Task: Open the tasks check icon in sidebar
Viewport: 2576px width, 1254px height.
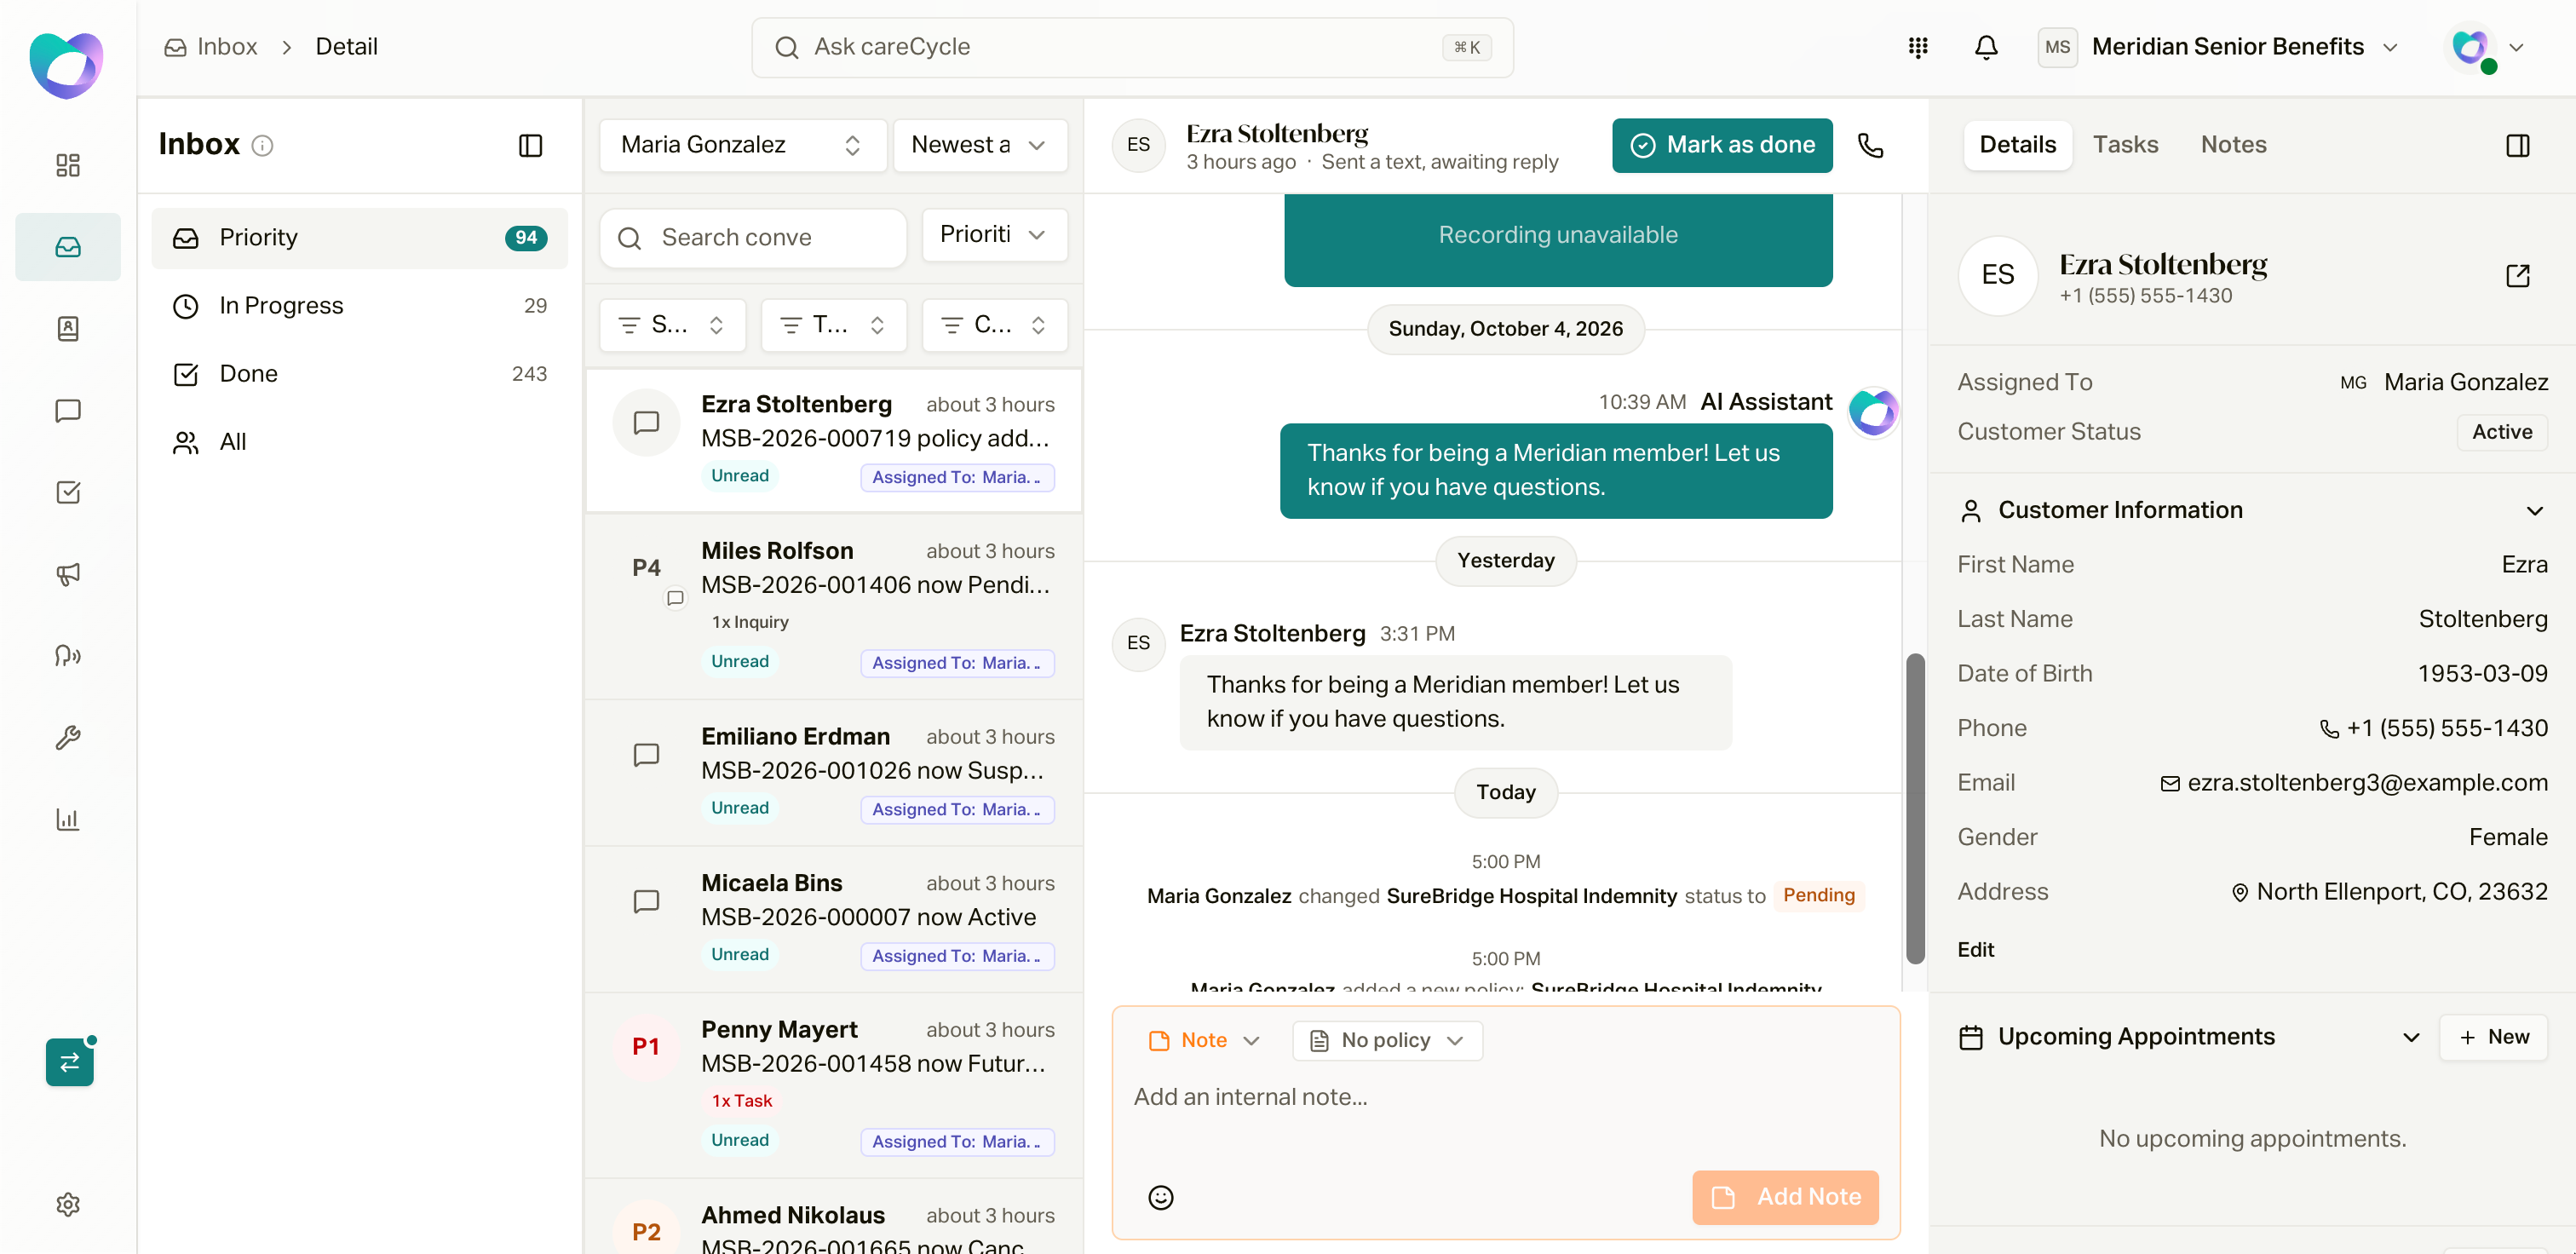Action: [x=67, y=492]
